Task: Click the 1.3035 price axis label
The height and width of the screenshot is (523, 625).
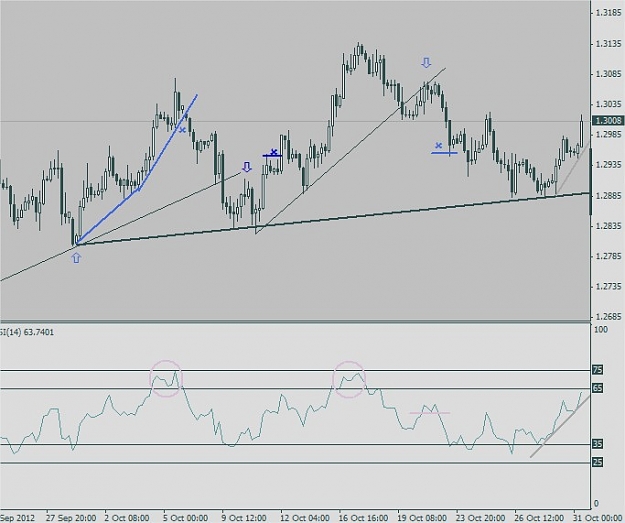Action: 608,104
